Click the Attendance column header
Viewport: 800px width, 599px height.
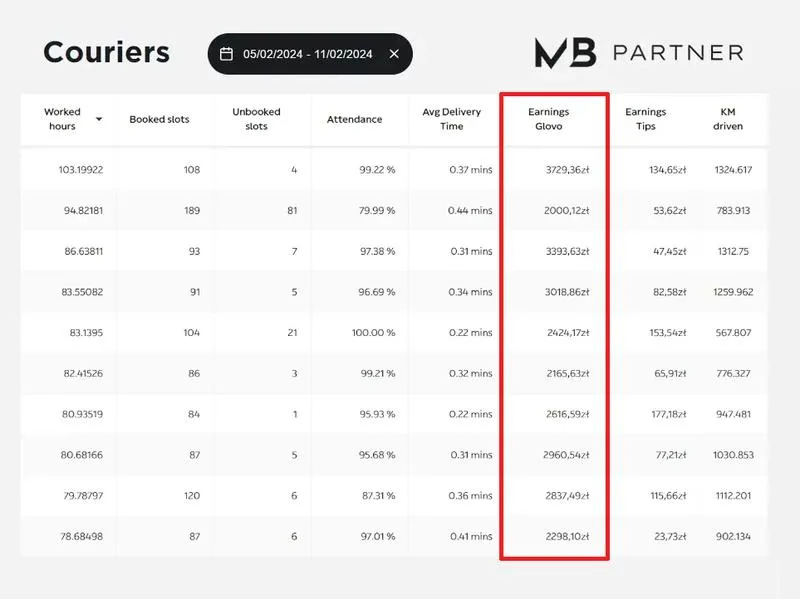click(x=354, y=120)
